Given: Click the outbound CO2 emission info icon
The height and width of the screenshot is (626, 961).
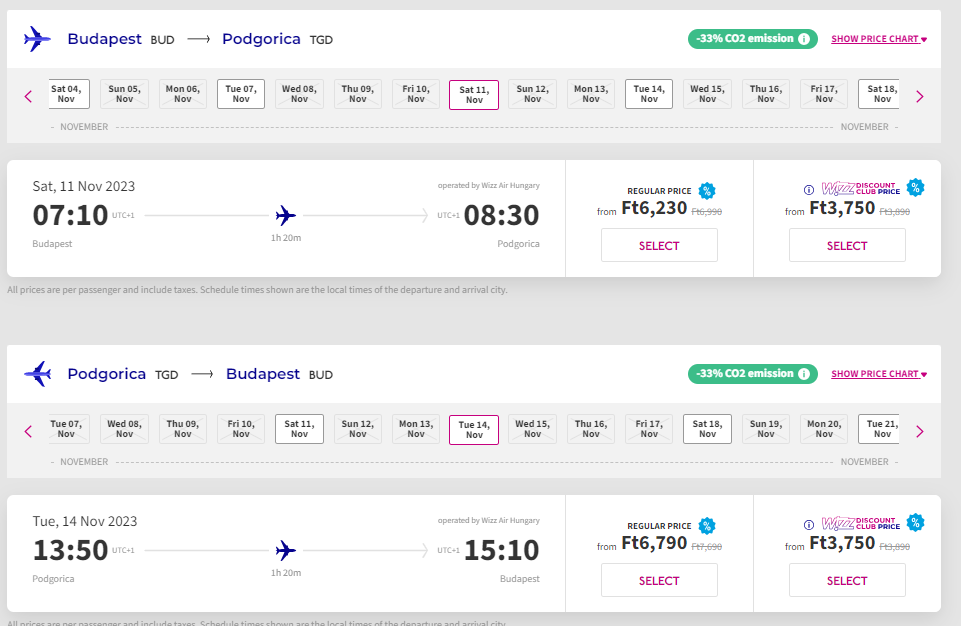Looking at the screenshot, I should click(803, 39).
